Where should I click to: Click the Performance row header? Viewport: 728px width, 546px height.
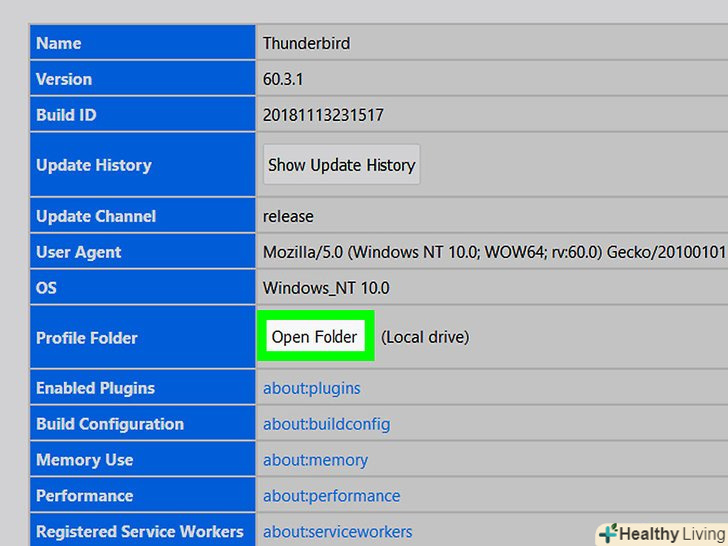143,495
